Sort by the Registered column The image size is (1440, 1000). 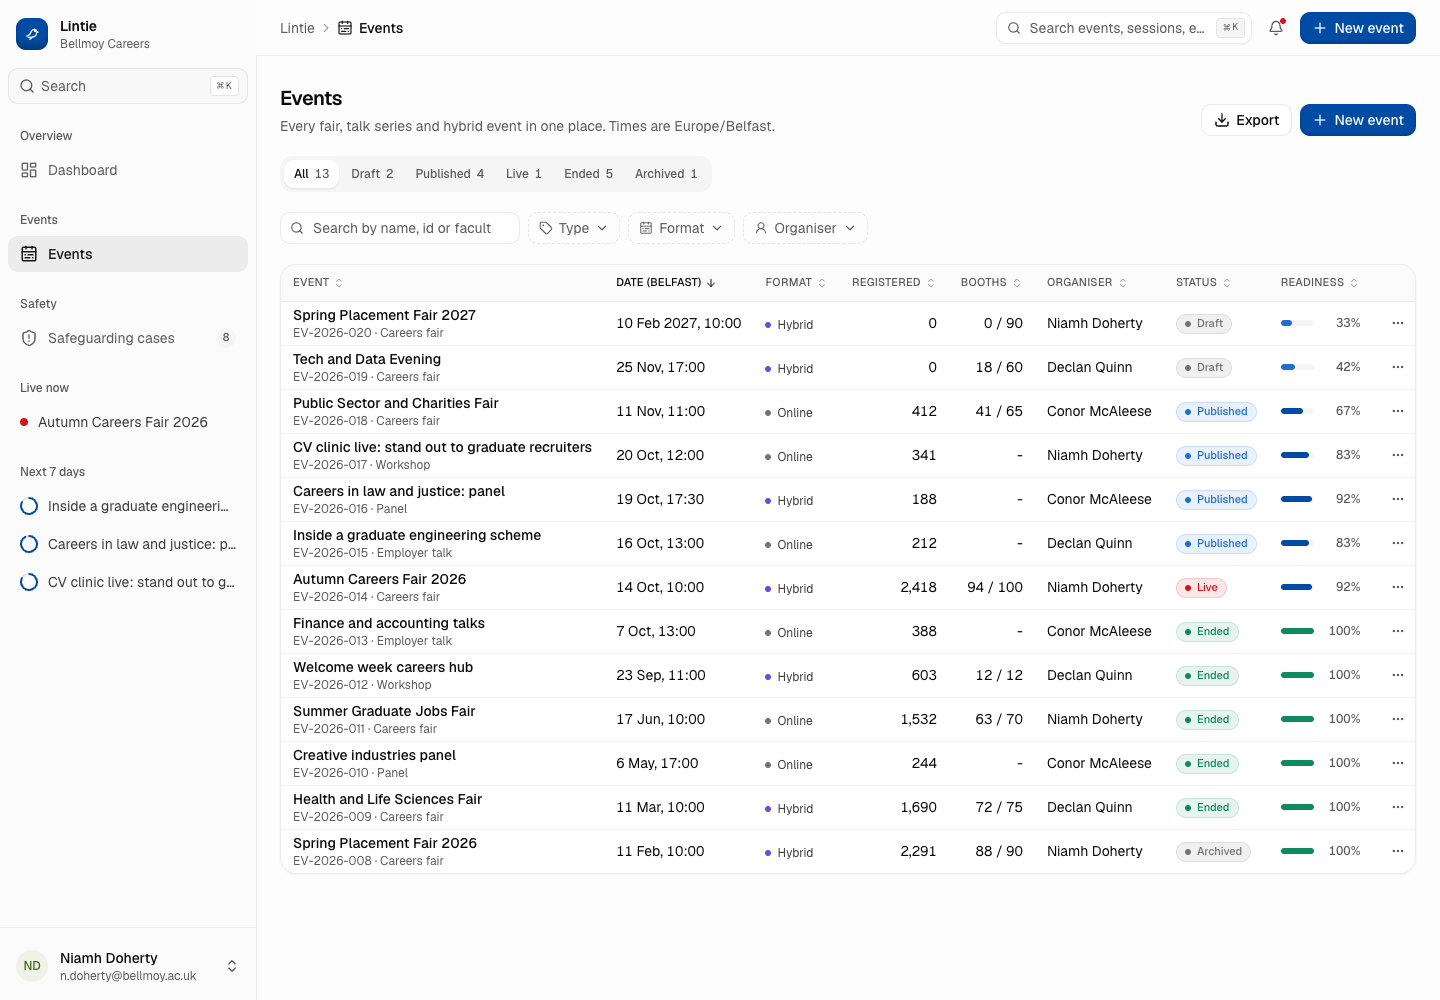click(893, 283)
